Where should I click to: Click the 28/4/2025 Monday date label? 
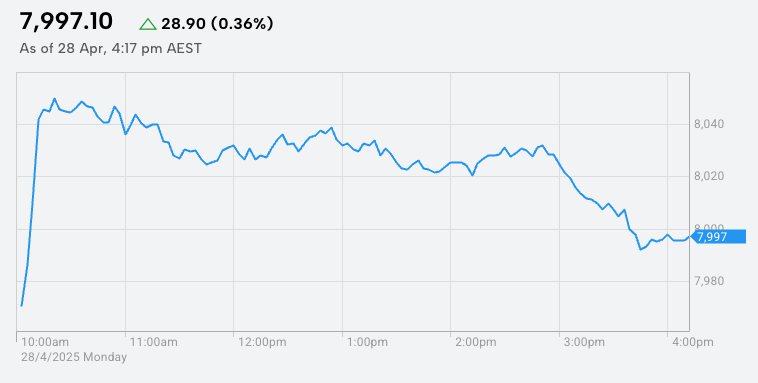pyautogui.click(x=74, y=357)
